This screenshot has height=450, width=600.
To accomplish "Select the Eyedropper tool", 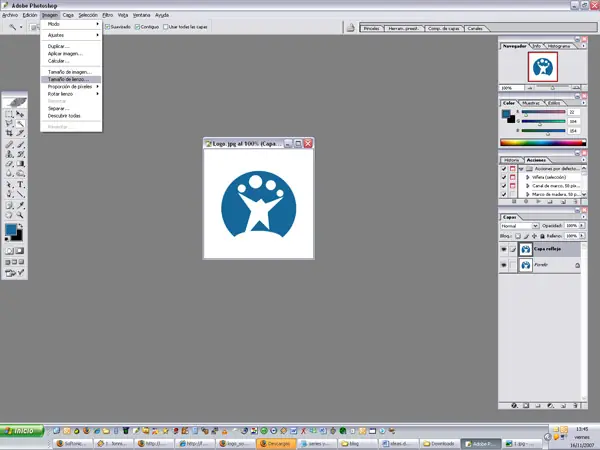I will coord(20,205).
